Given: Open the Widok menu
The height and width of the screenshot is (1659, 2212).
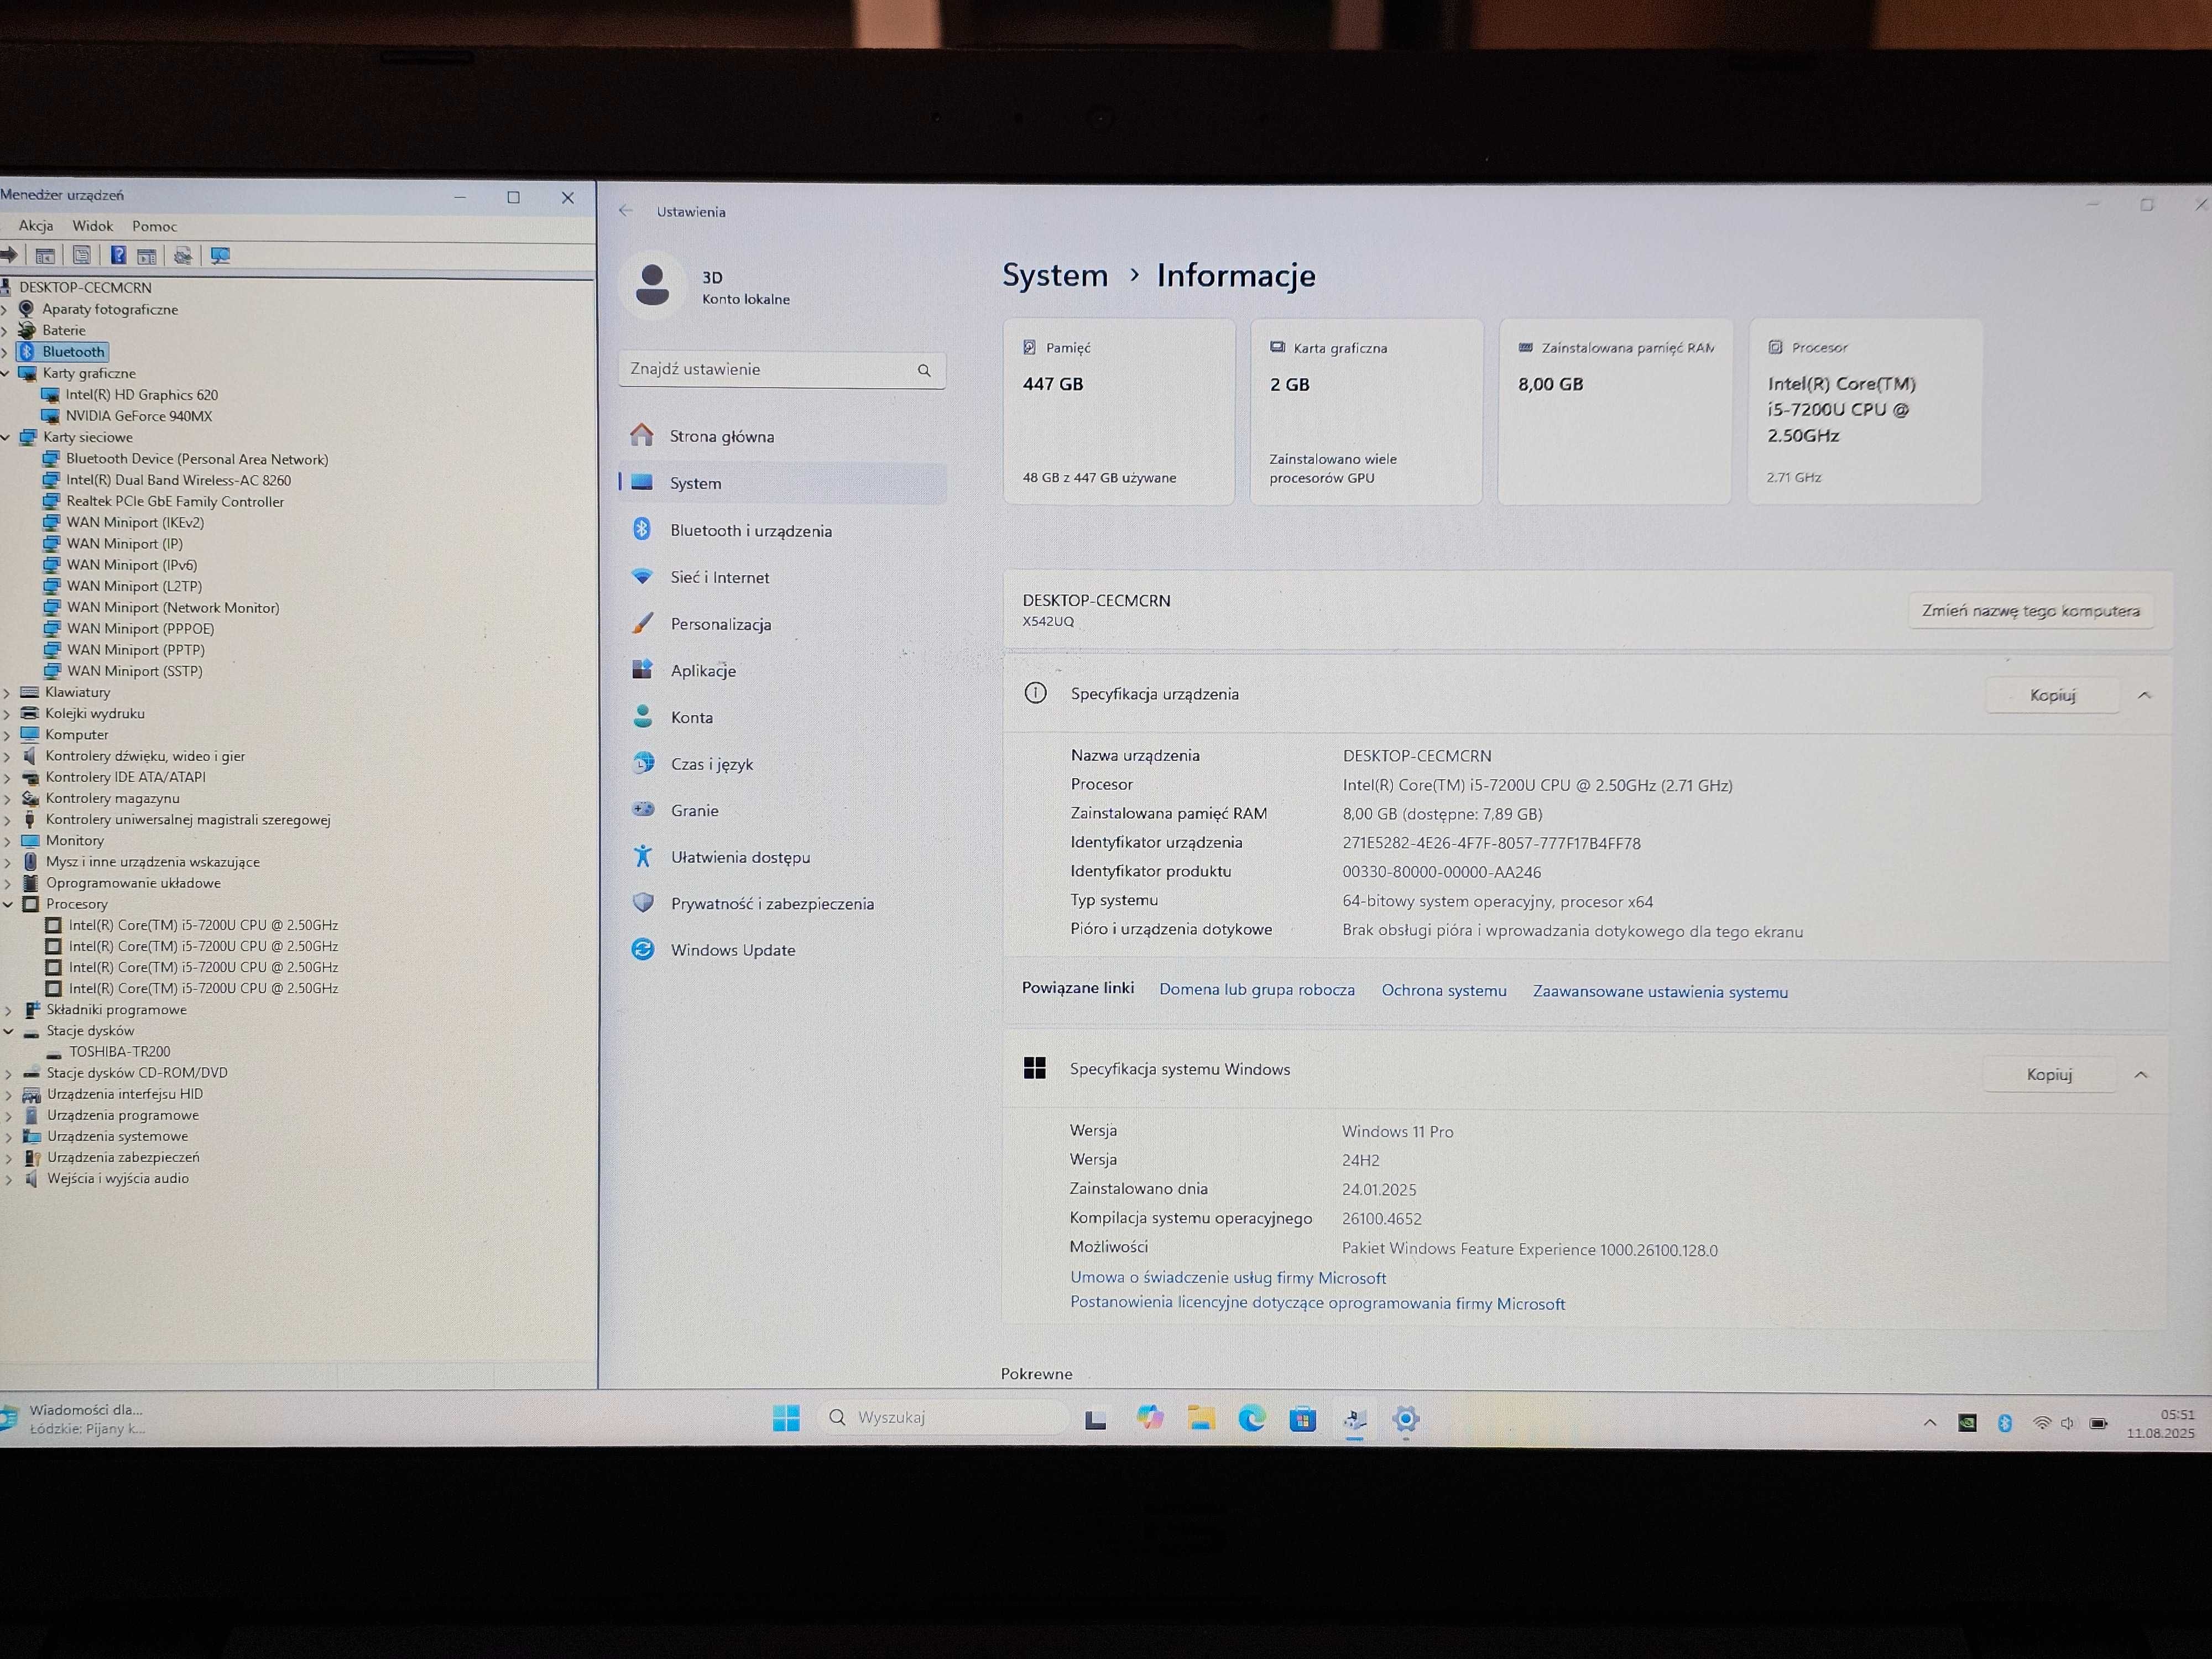Looking at the screenshot, I should (x=92, y=226).
